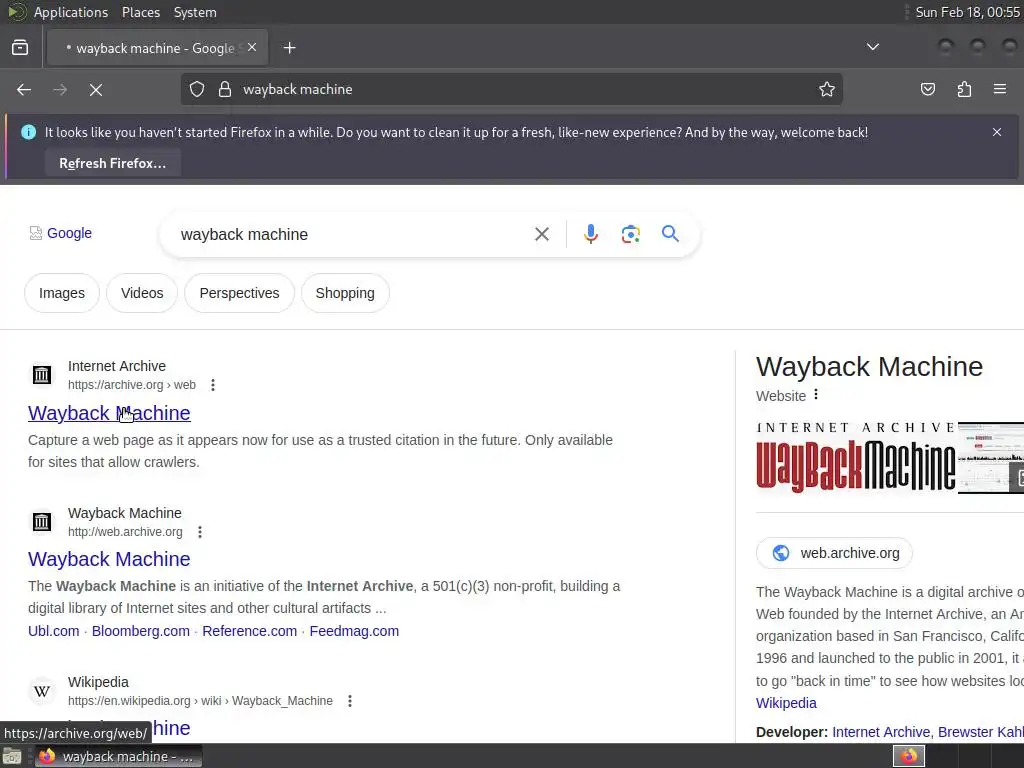Screen dimensions: 1024x768
Task: Filter results by Shopping
Action: (x=345, y=293)
